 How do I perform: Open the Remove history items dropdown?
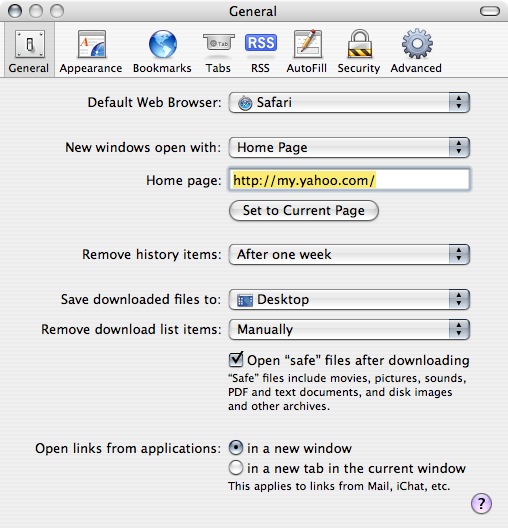(349, 254)
